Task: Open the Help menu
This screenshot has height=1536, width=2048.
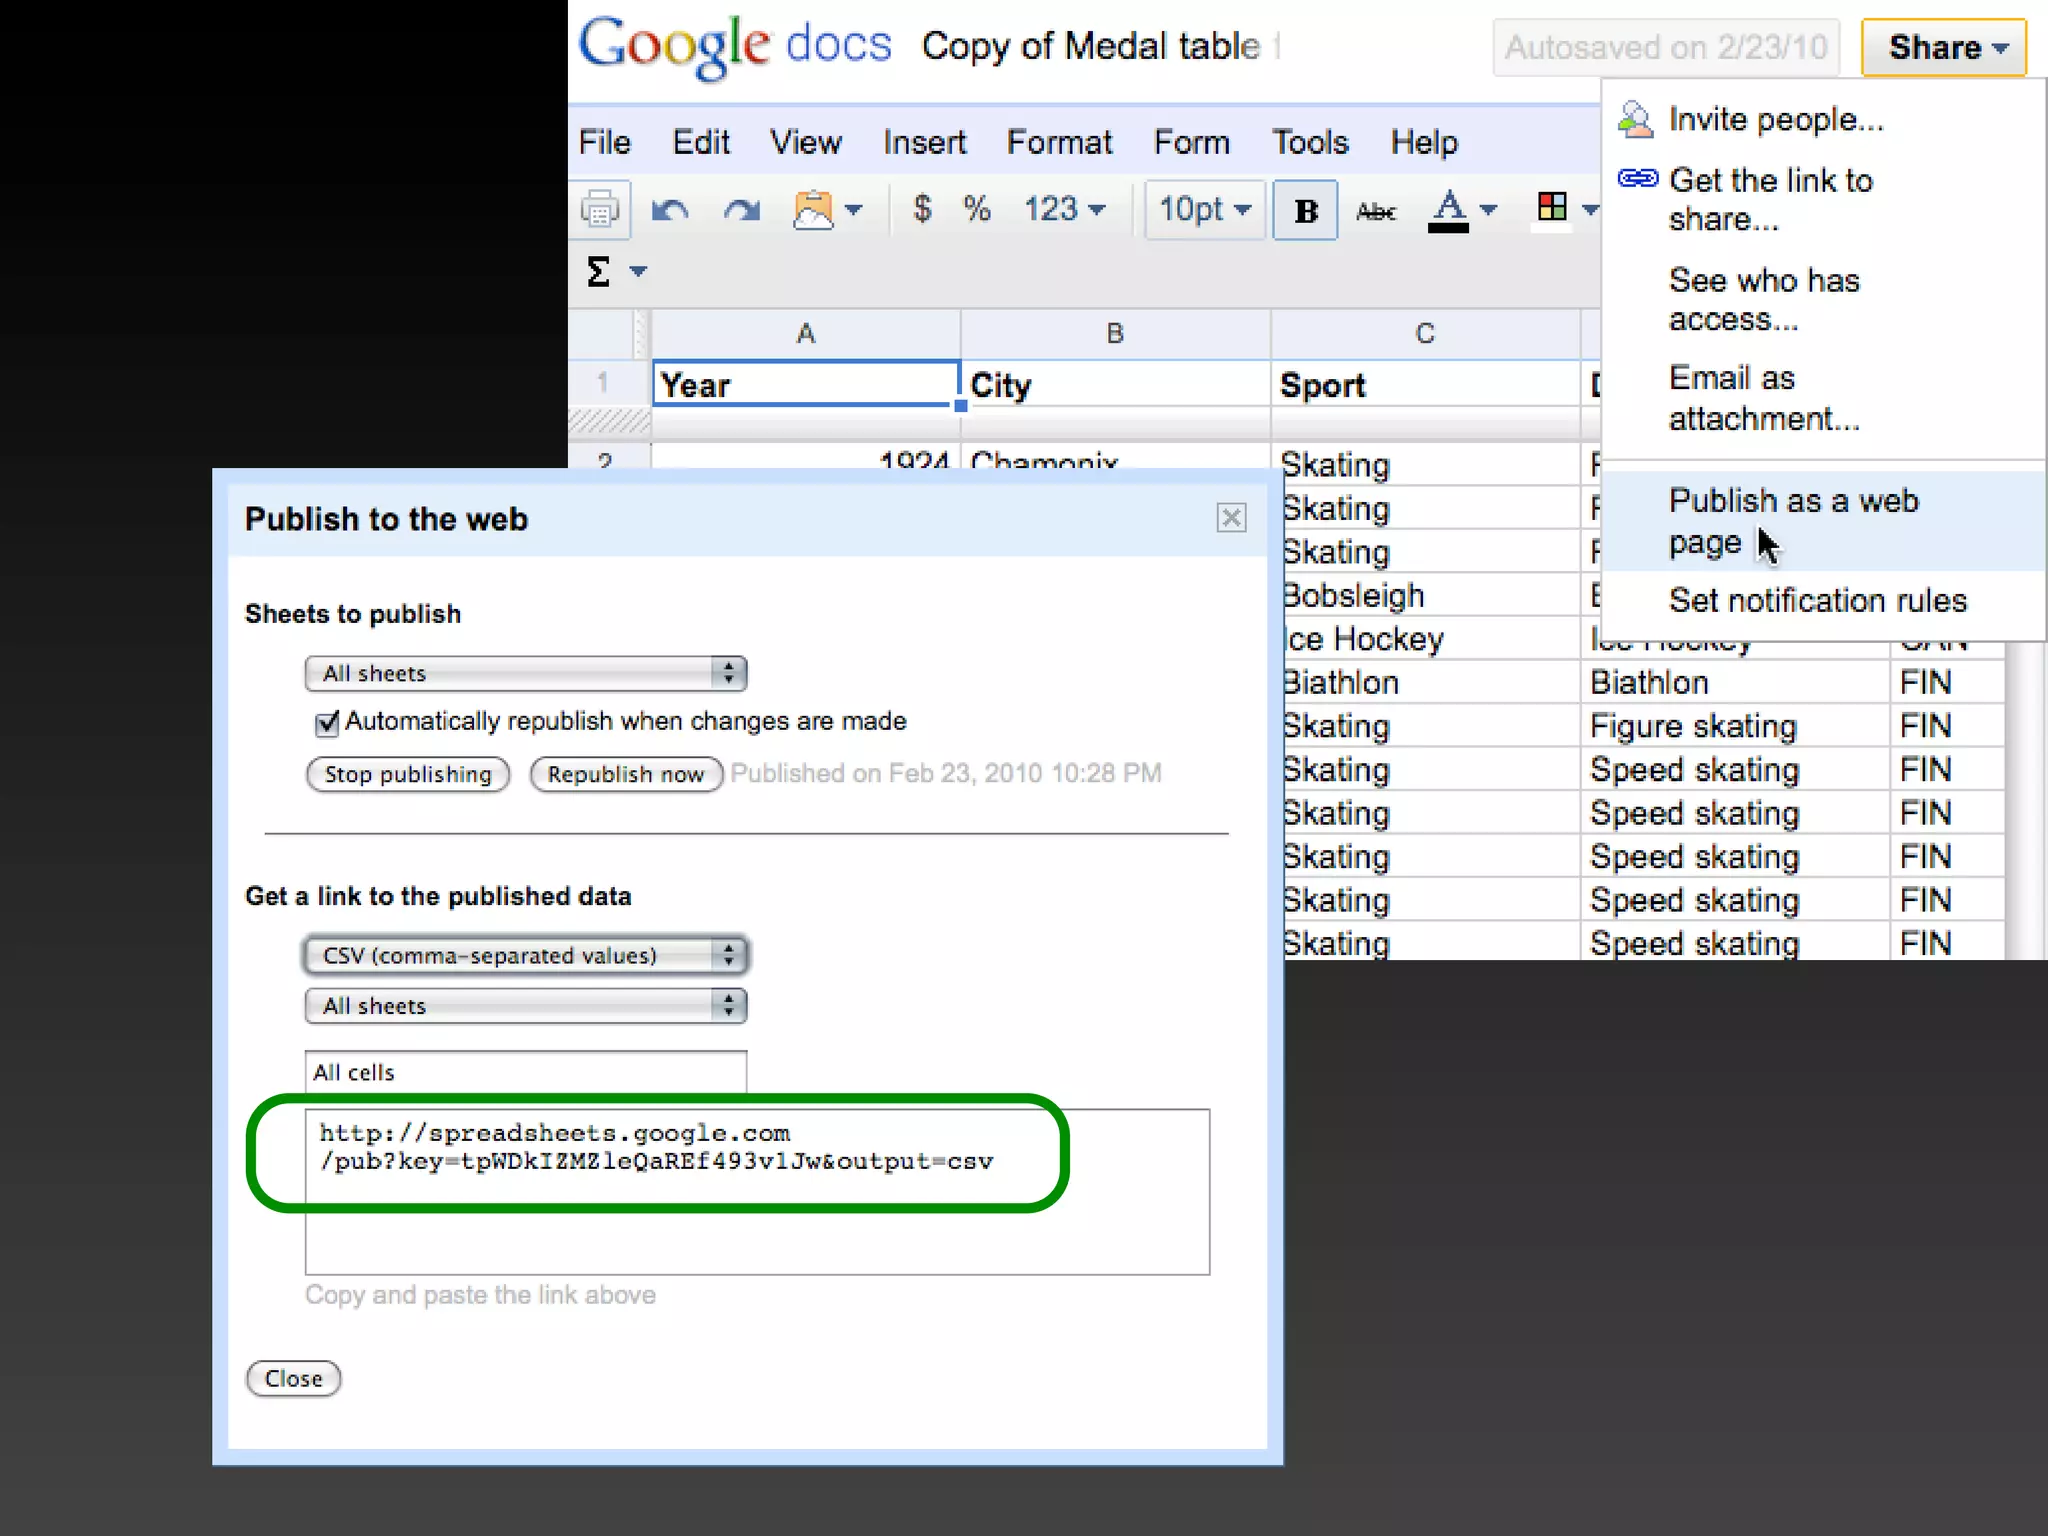Action: click(x=1424, y=142)
